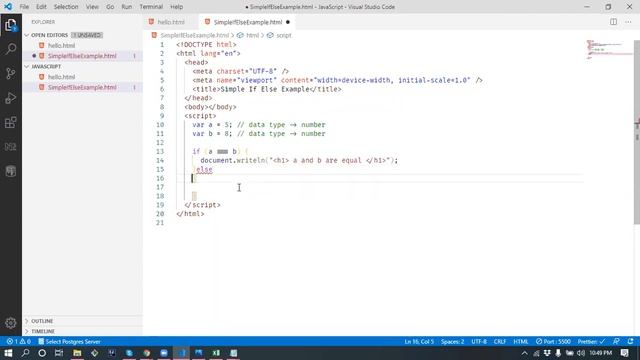
Task: Change indentation via Spaces: 2
Action: click(452, 342)
